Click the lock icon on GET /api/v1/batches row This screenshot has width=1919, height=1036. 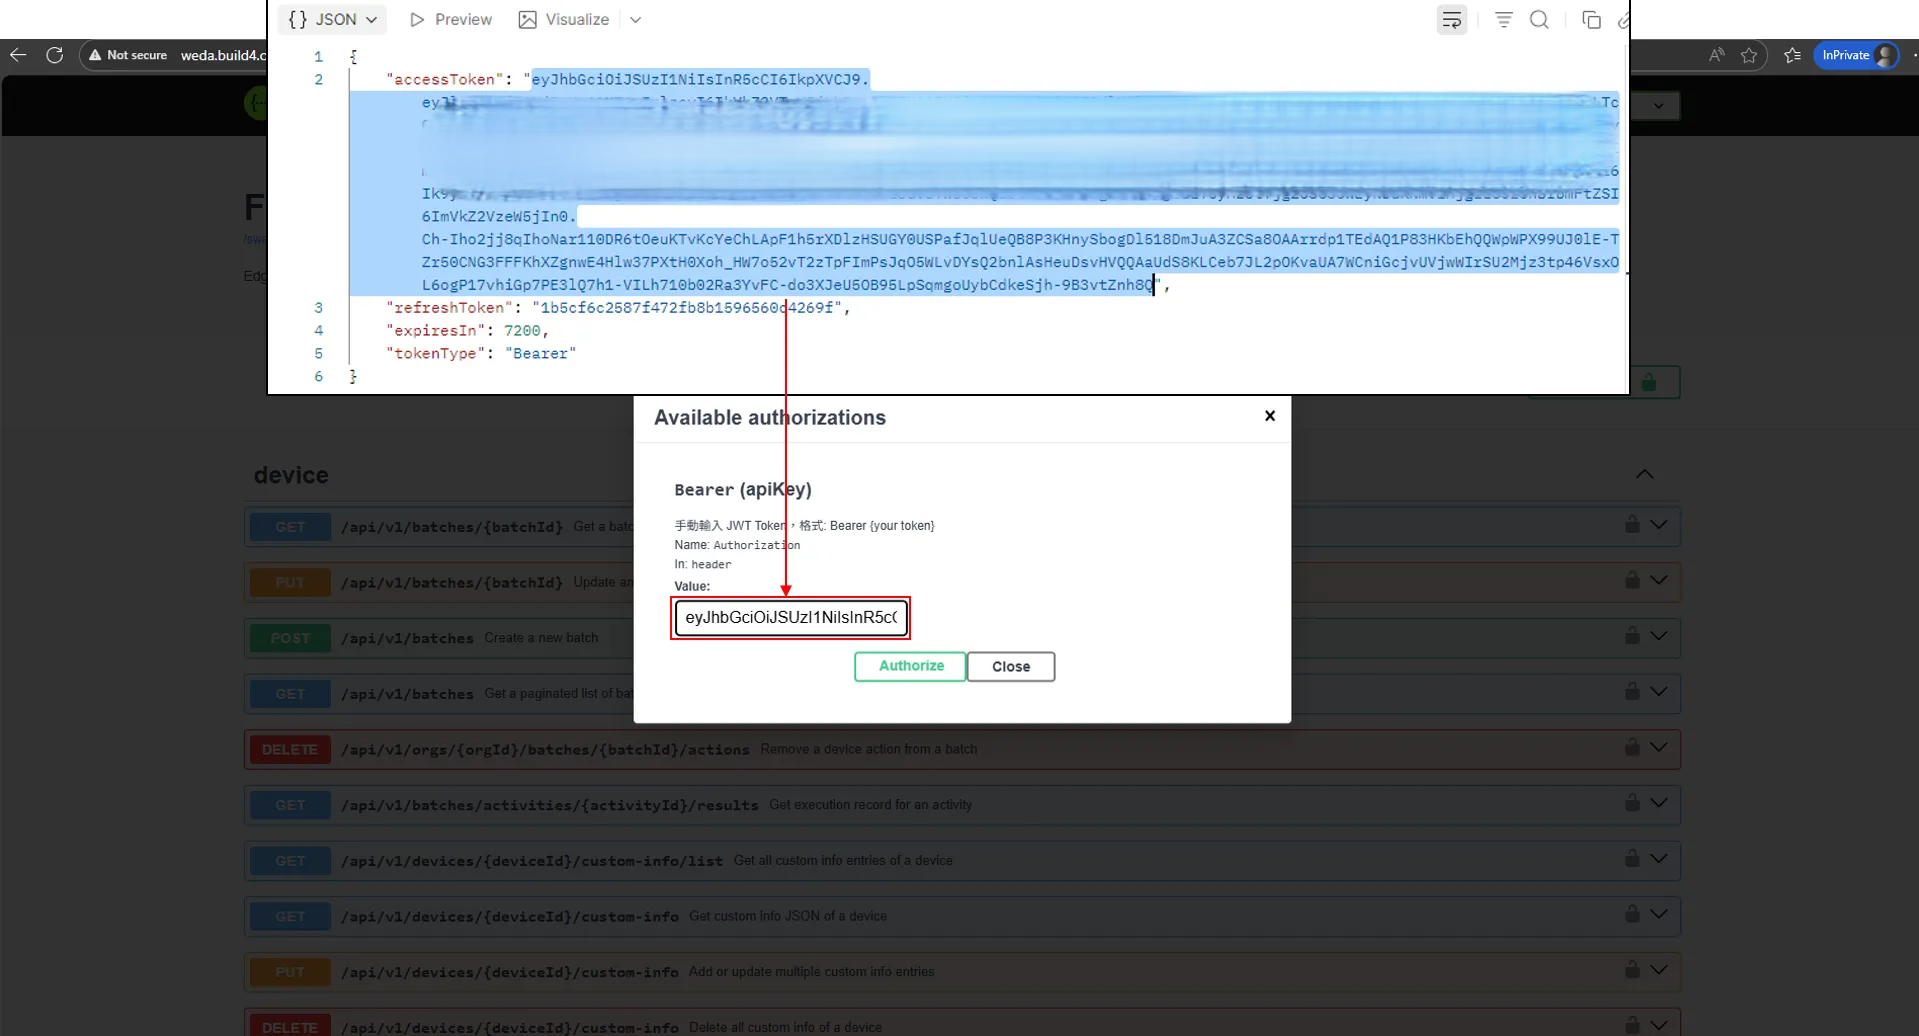(x=1631, y=690)
